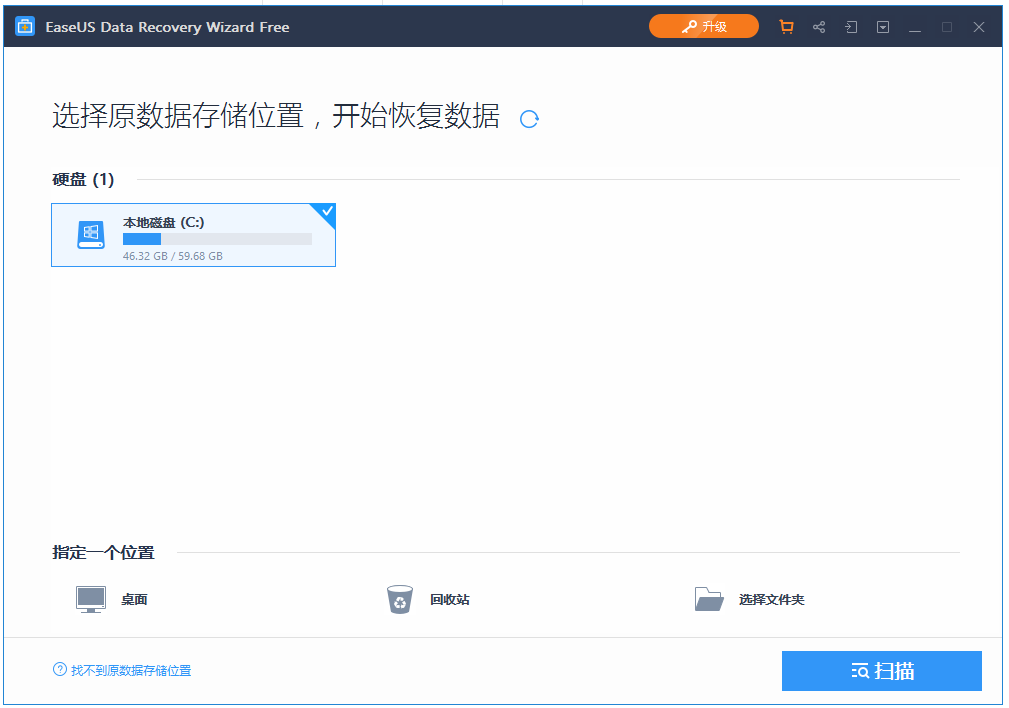Click the Windows drive icon for C:

[91, 235]
